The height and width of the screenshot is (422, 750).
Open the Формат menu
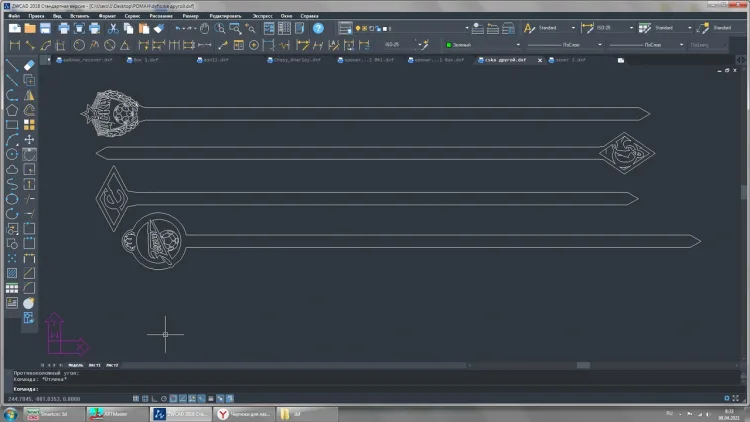tap(107, 16)
